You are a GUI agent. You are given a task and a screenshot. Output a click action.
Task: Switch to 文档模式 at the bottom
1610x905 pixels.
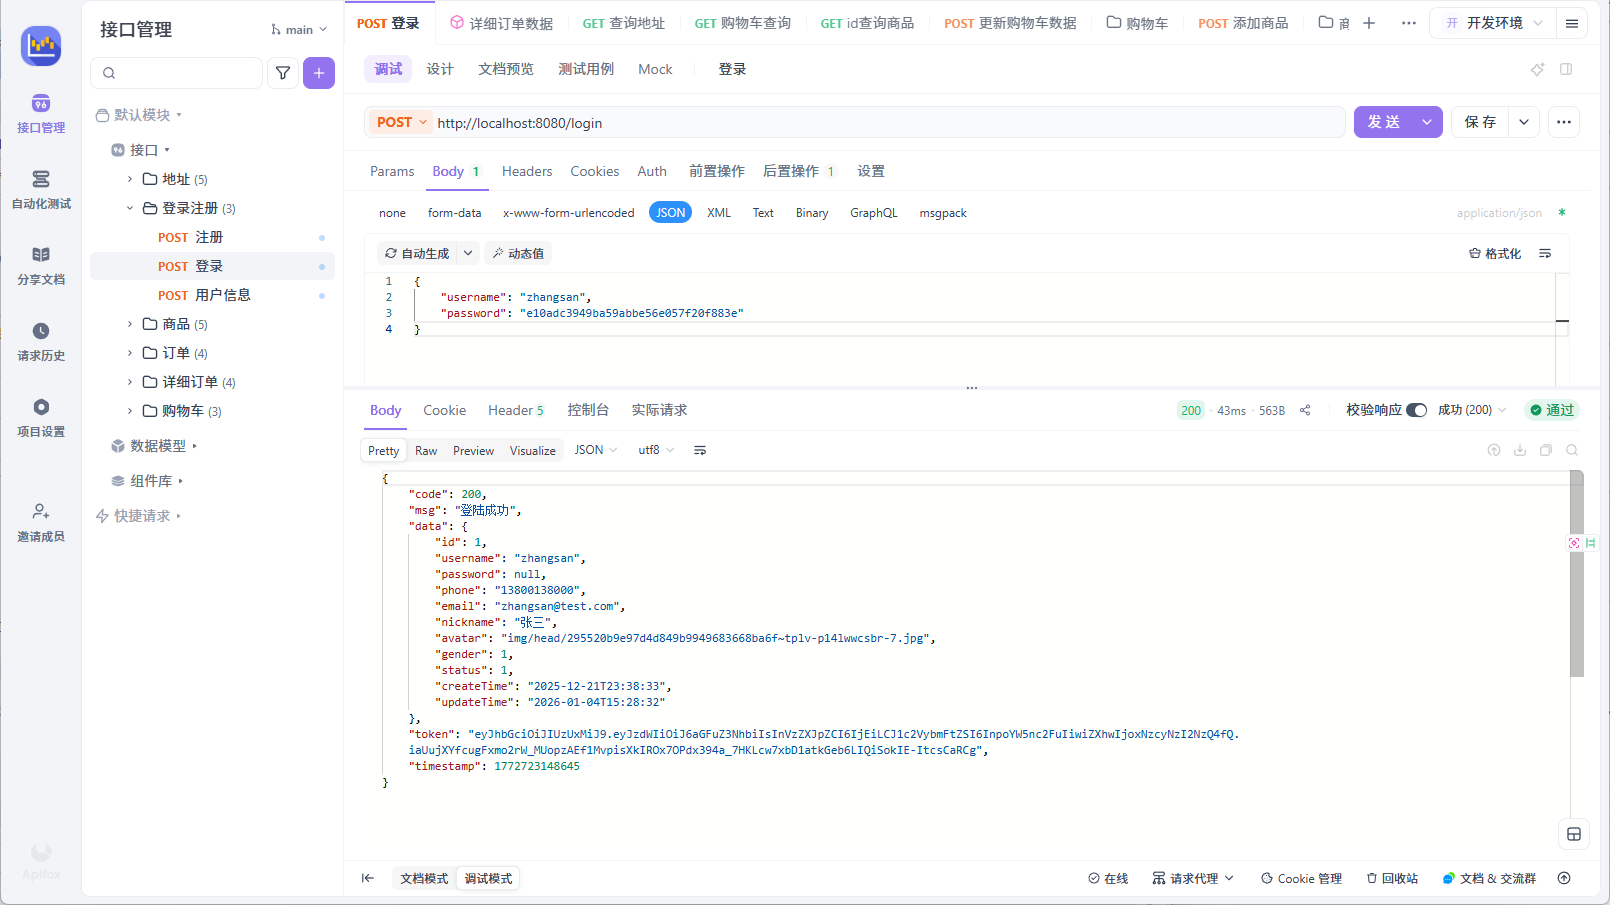[424, 878]
